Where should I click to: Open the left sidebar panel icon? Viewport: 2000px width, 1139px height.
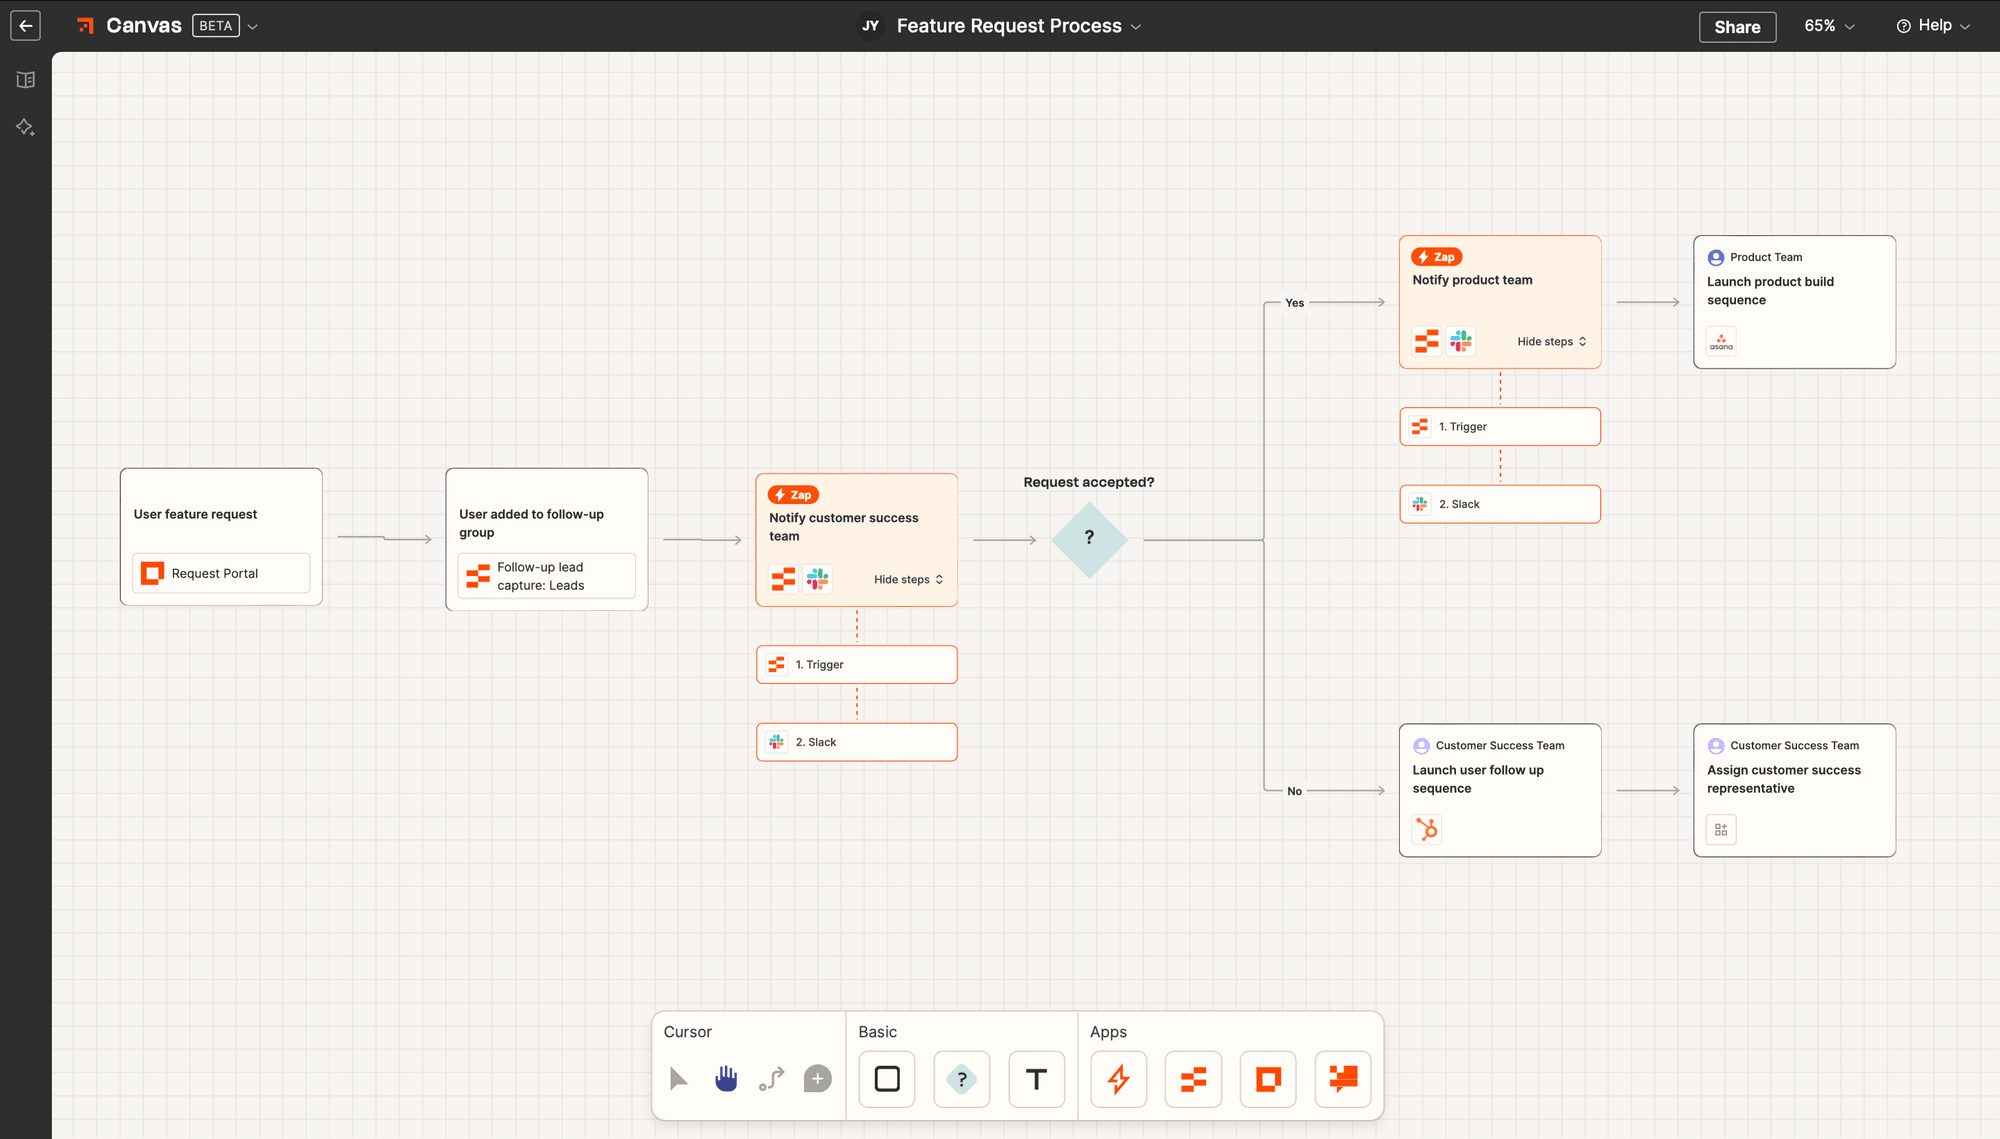coord(26,80)
